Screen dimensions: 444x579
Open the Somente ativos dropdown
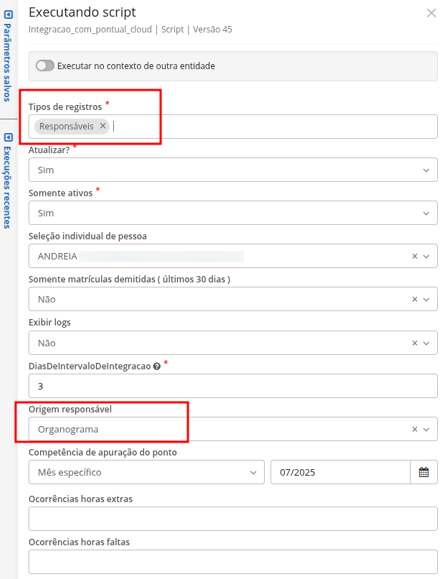233,213
